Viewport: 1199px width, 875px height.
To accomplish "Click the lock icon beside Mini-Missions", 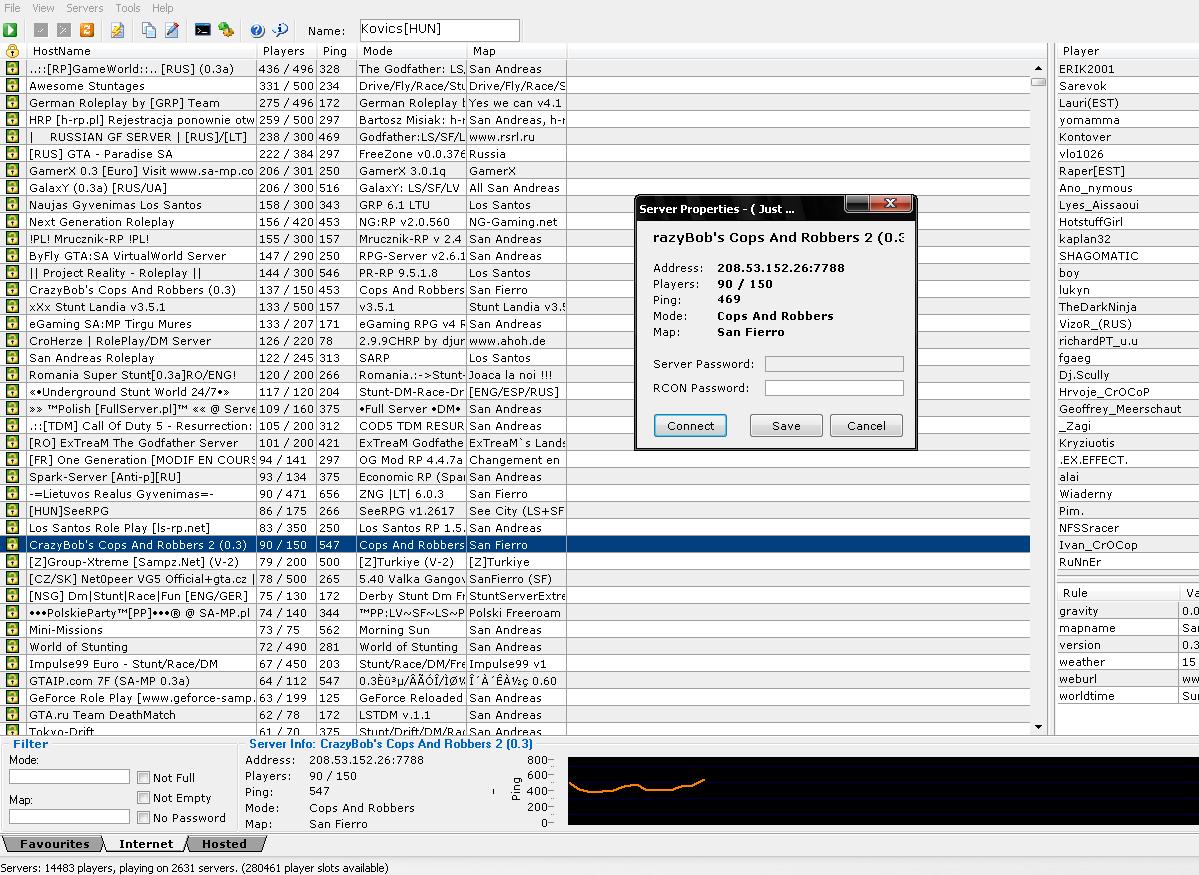I will 12,629.
